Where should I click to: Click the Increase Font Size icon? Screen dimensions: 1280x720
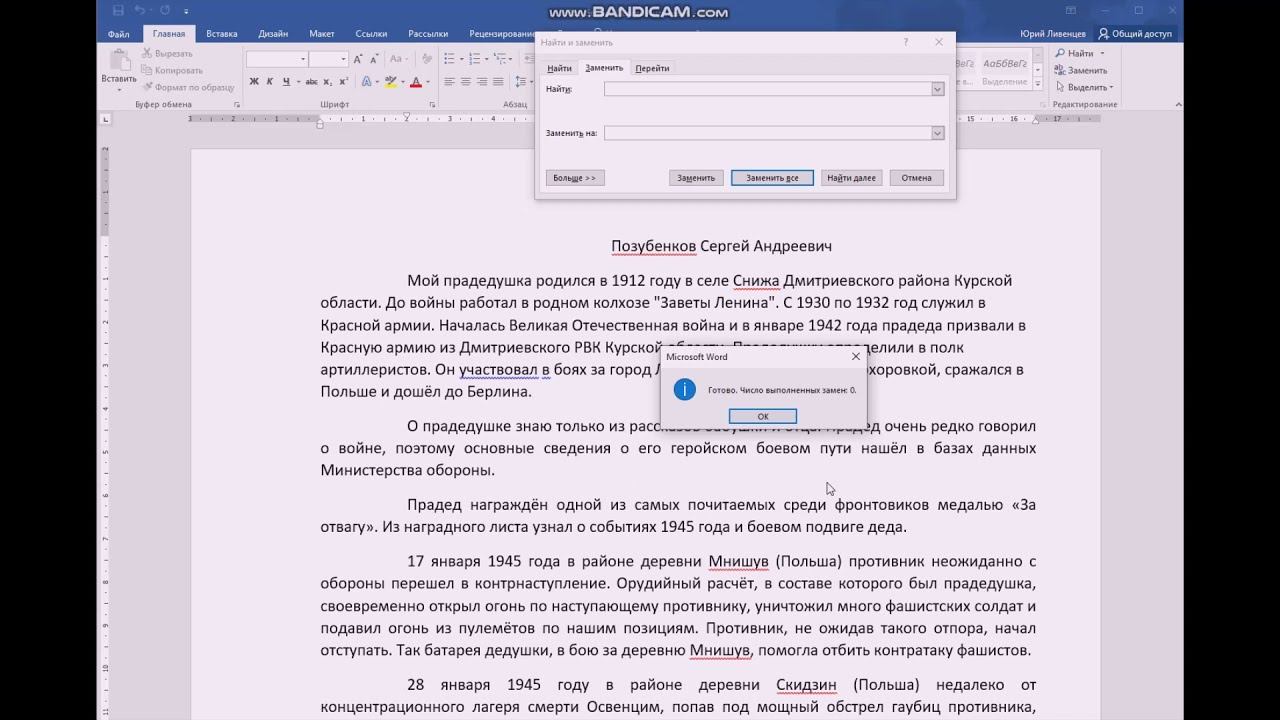pyautogui.click(x=358, y=59)
